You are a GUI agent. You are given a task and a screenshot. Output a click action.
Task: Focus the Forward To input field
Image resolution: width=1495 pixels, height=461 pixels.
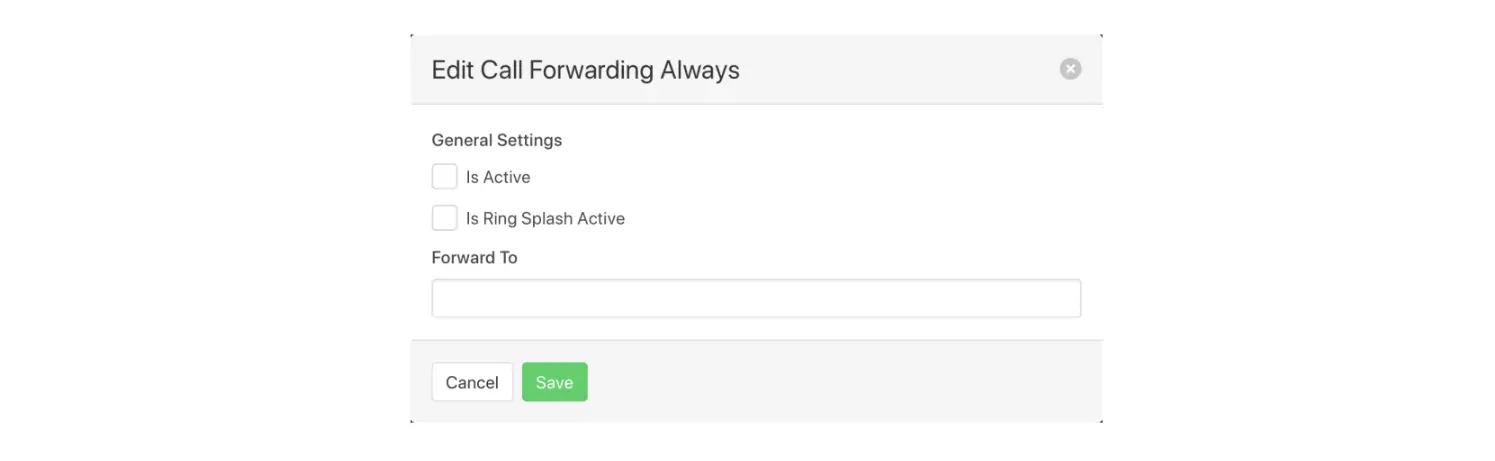[x=756, y=298]
